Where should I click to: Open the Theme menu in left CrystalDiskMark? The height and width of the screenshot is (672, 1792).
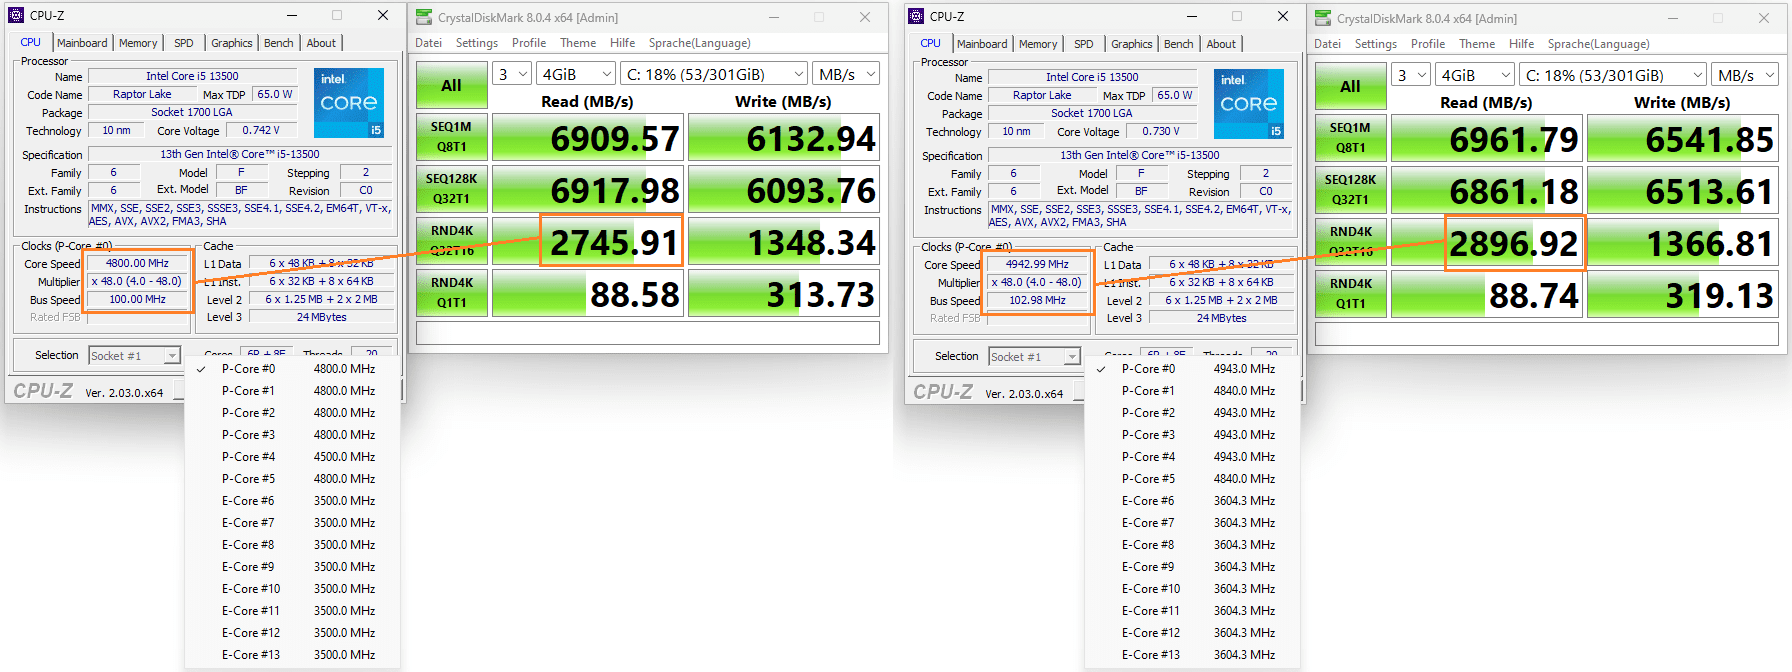[x=578, y=43]
